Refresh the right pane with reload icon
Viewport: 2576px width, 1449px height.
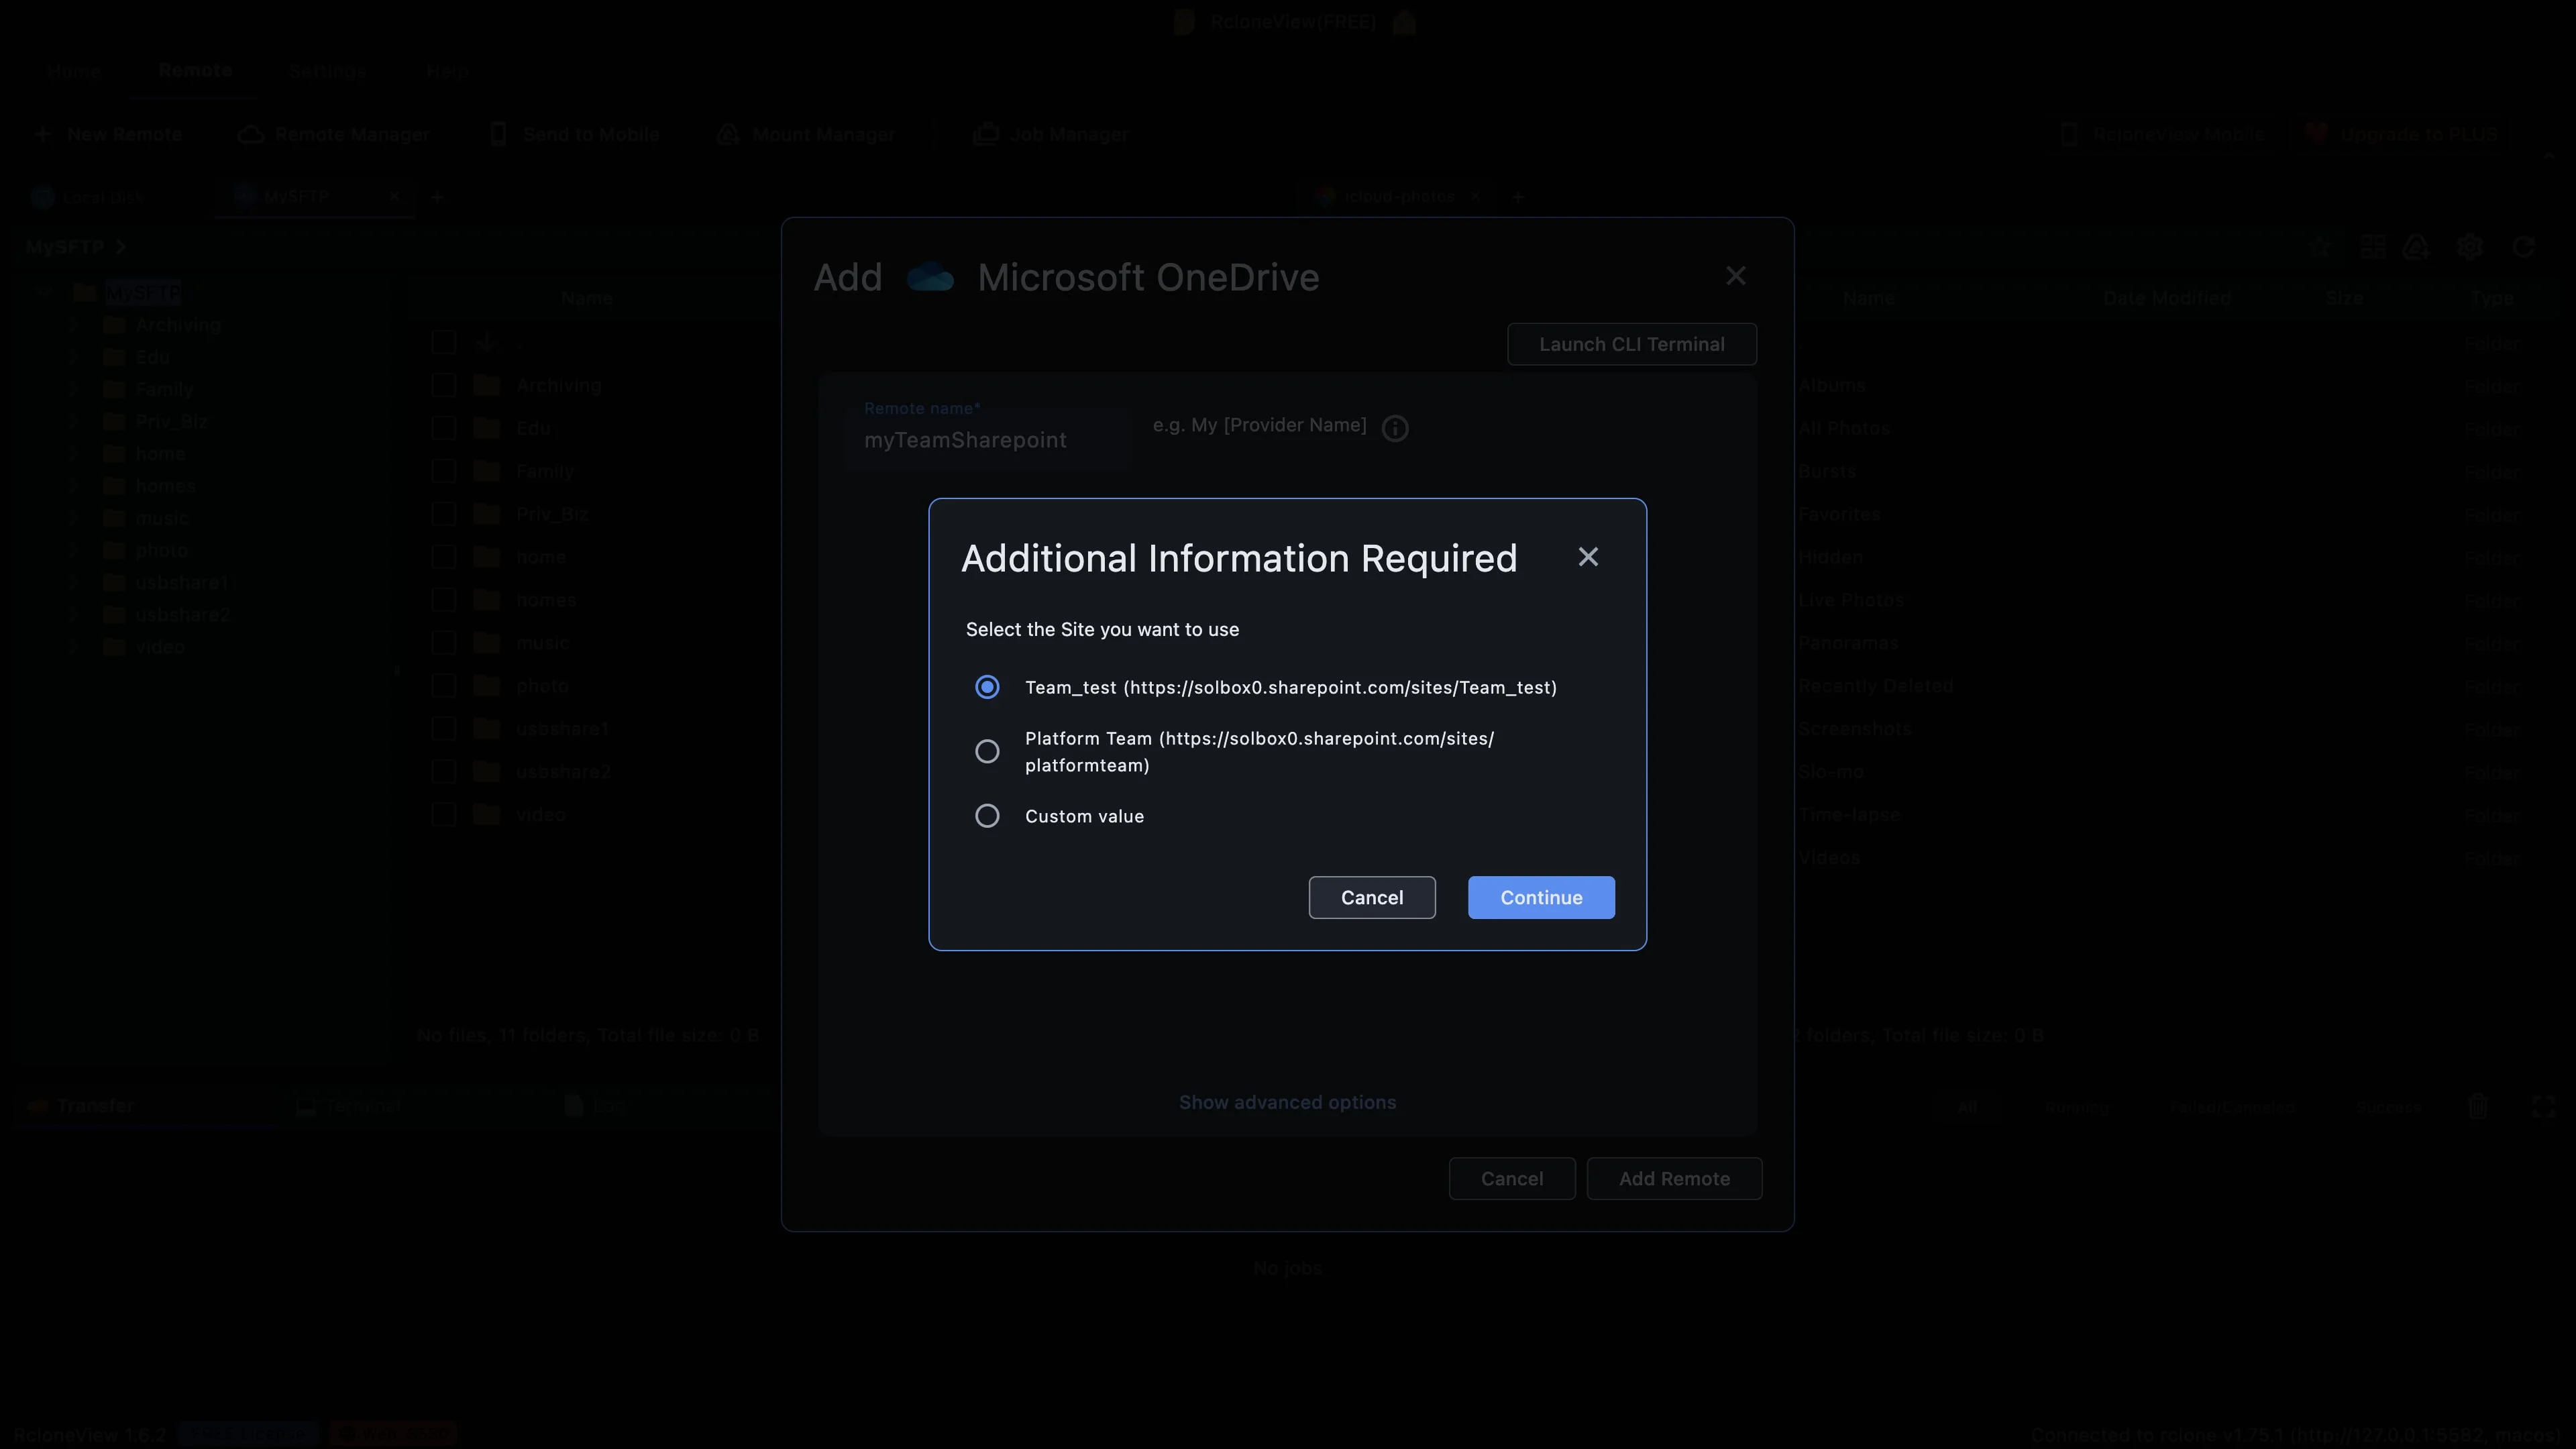click(x=2523, y=247)
